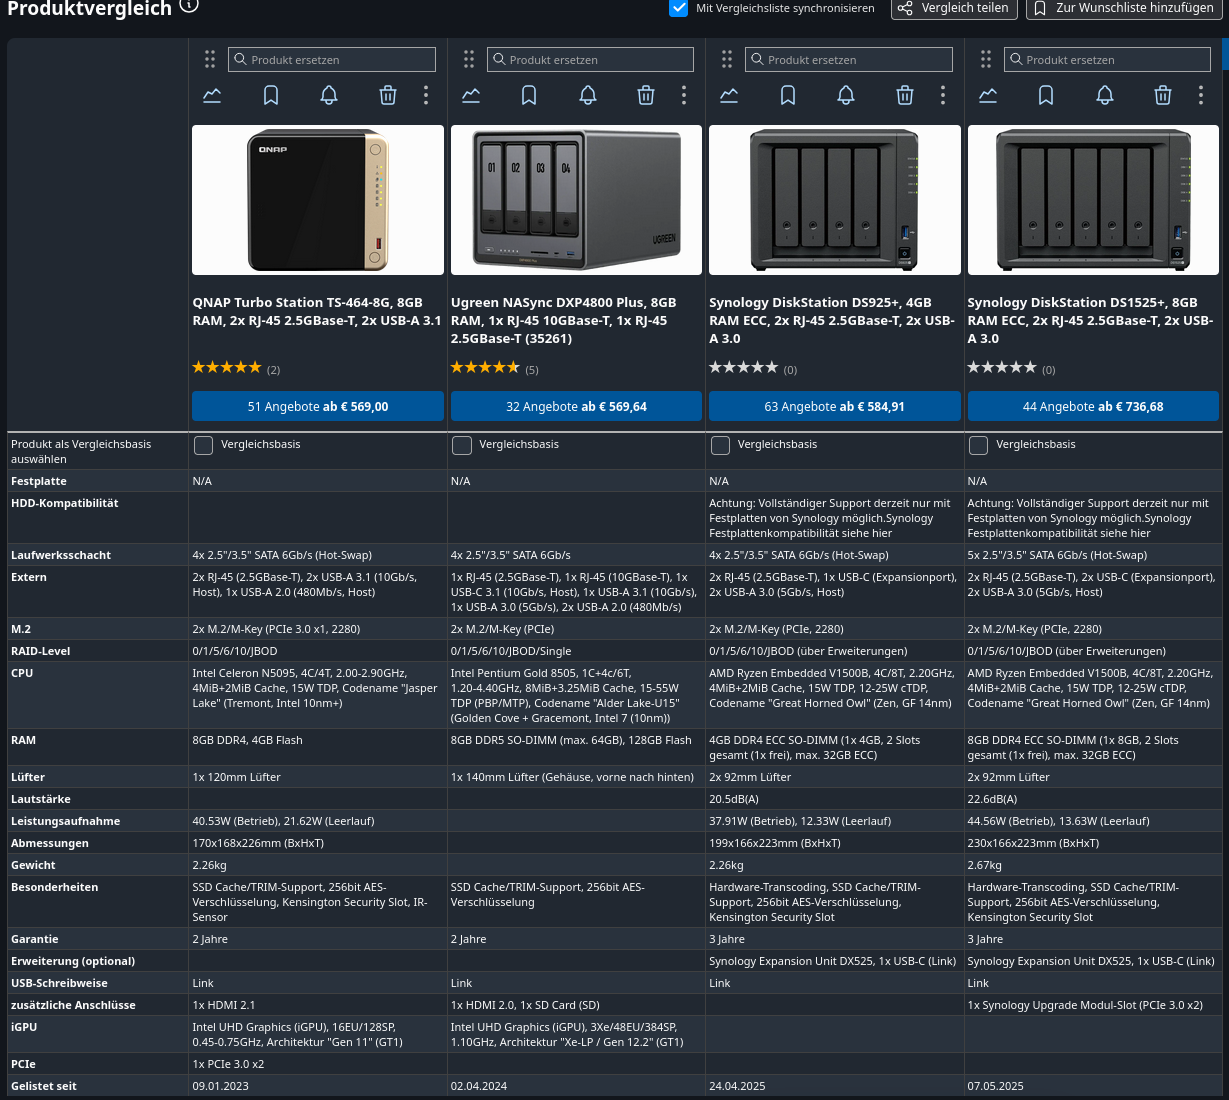View the 5 ratings of Ugreen DXP4800 Plus
Screen dimensions: 1229x1100
[495, 368]
